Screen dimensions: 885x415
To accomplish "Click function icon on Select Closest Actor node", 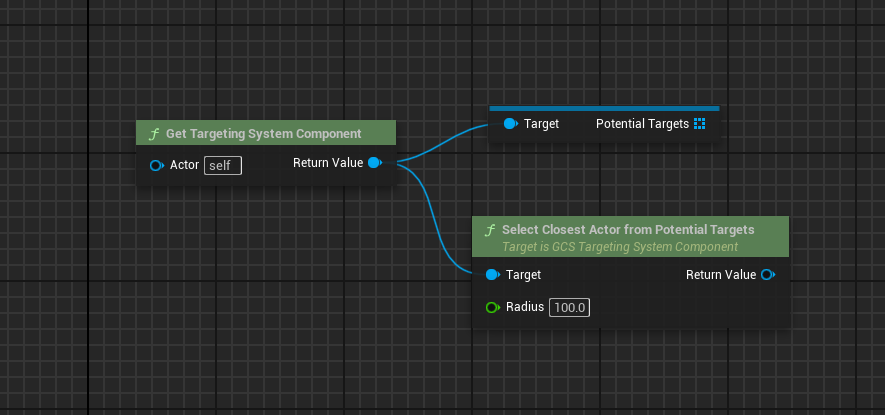I will click(490, 230).
